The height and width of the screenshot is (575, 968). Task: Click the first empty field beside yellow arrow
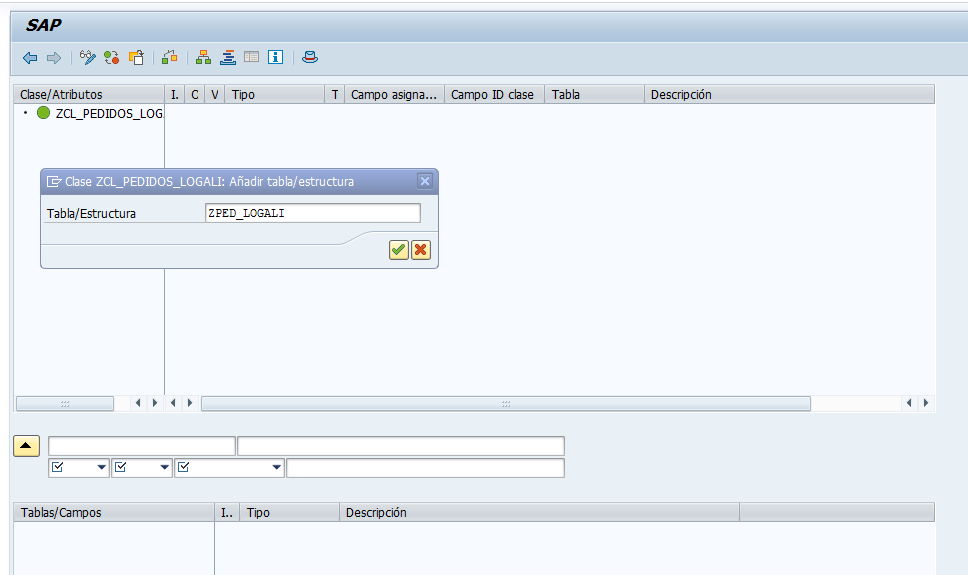pyautogui.click(x=142, y=446)
